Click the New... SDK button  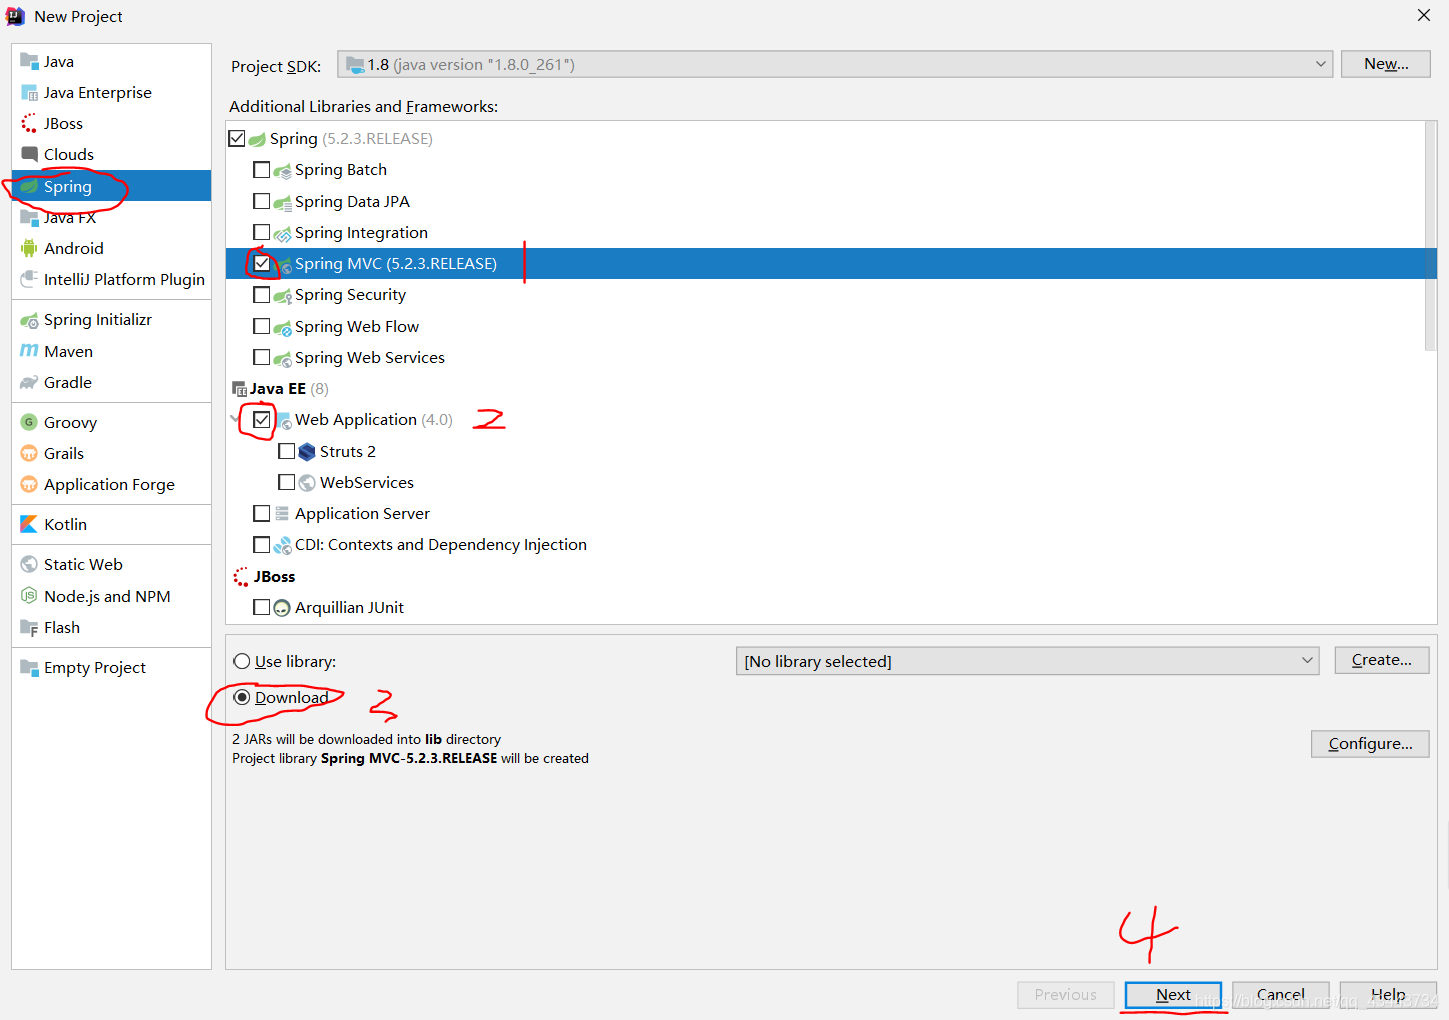tap(1386, 64)
